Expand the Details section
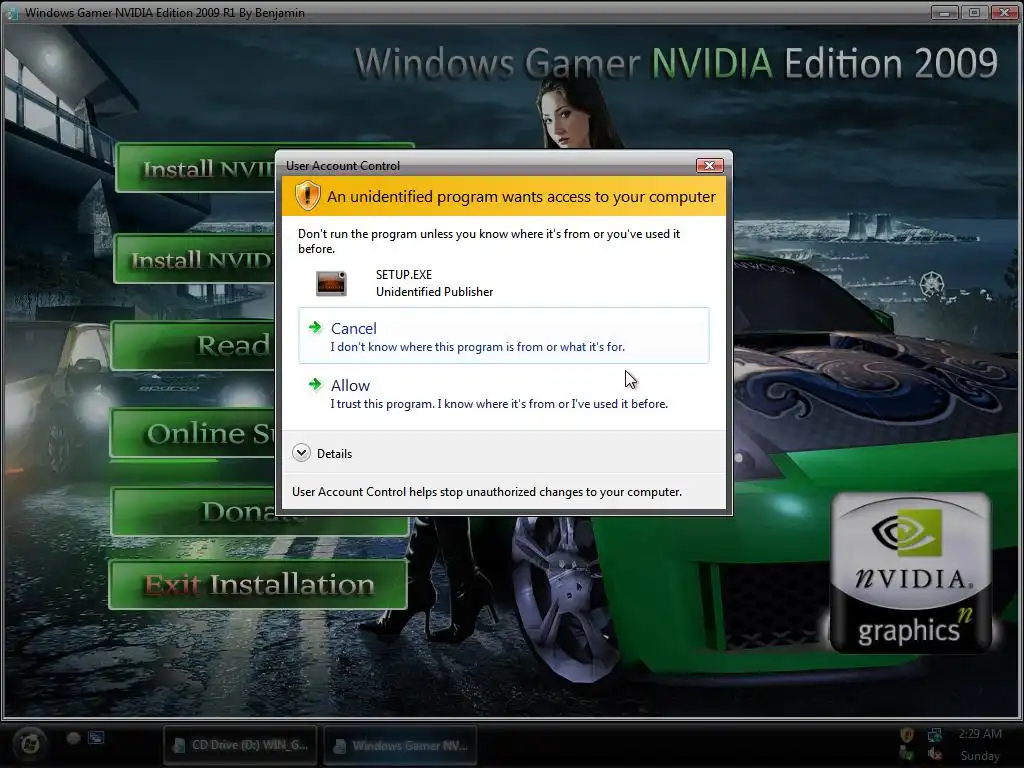The image size is (1024, 768). point(322,453)
